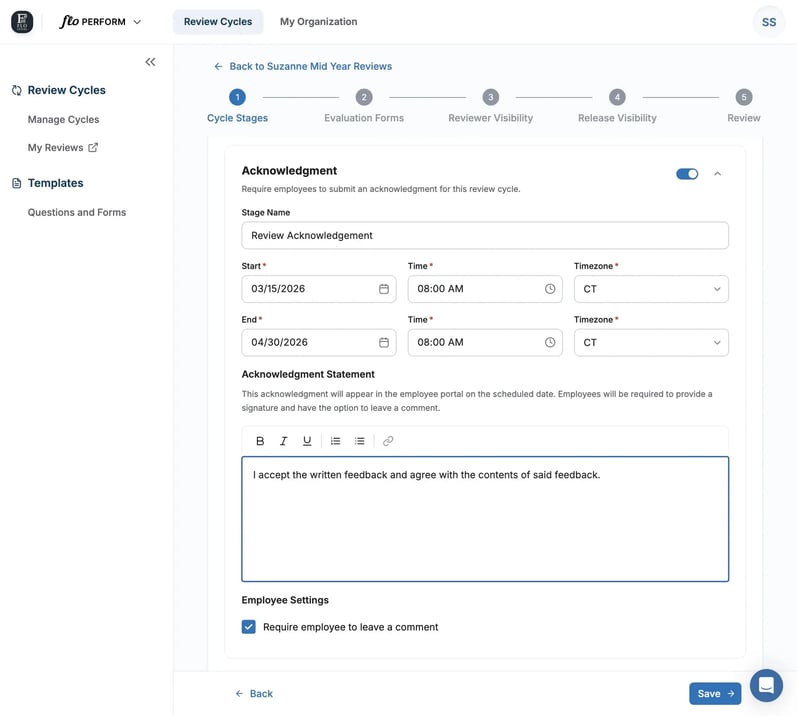797x716 pixels.
Task: Insert a numbered list in editor
Action: pyautogui.click(x=335, y=441)
